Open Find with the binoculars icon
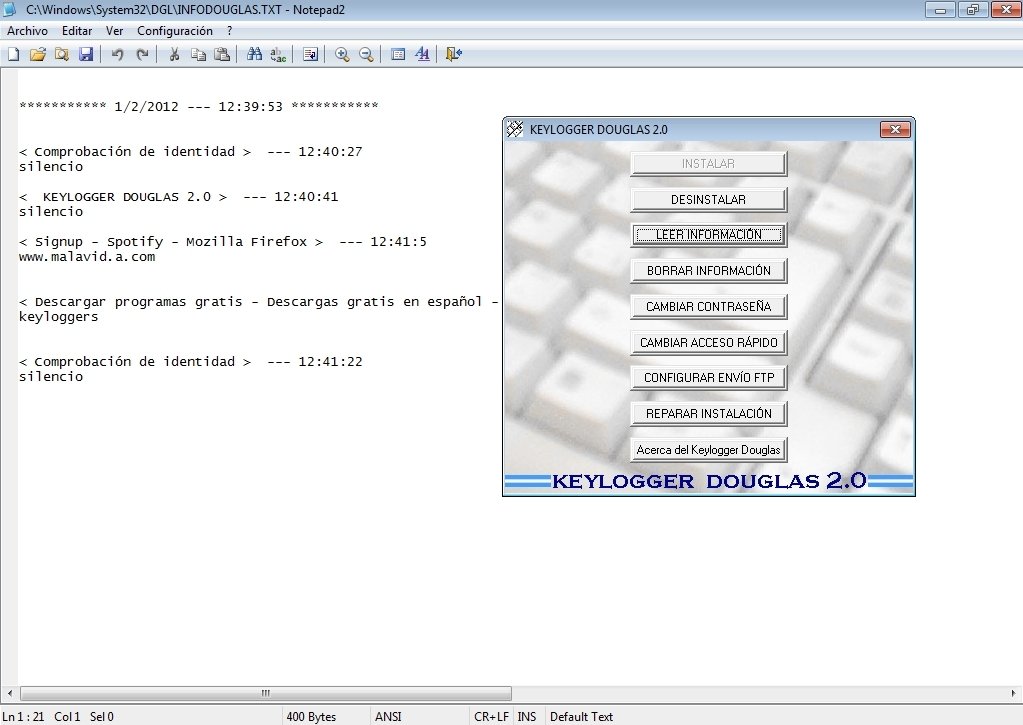This screenshot has height=725, width=1023. point(254,55)
